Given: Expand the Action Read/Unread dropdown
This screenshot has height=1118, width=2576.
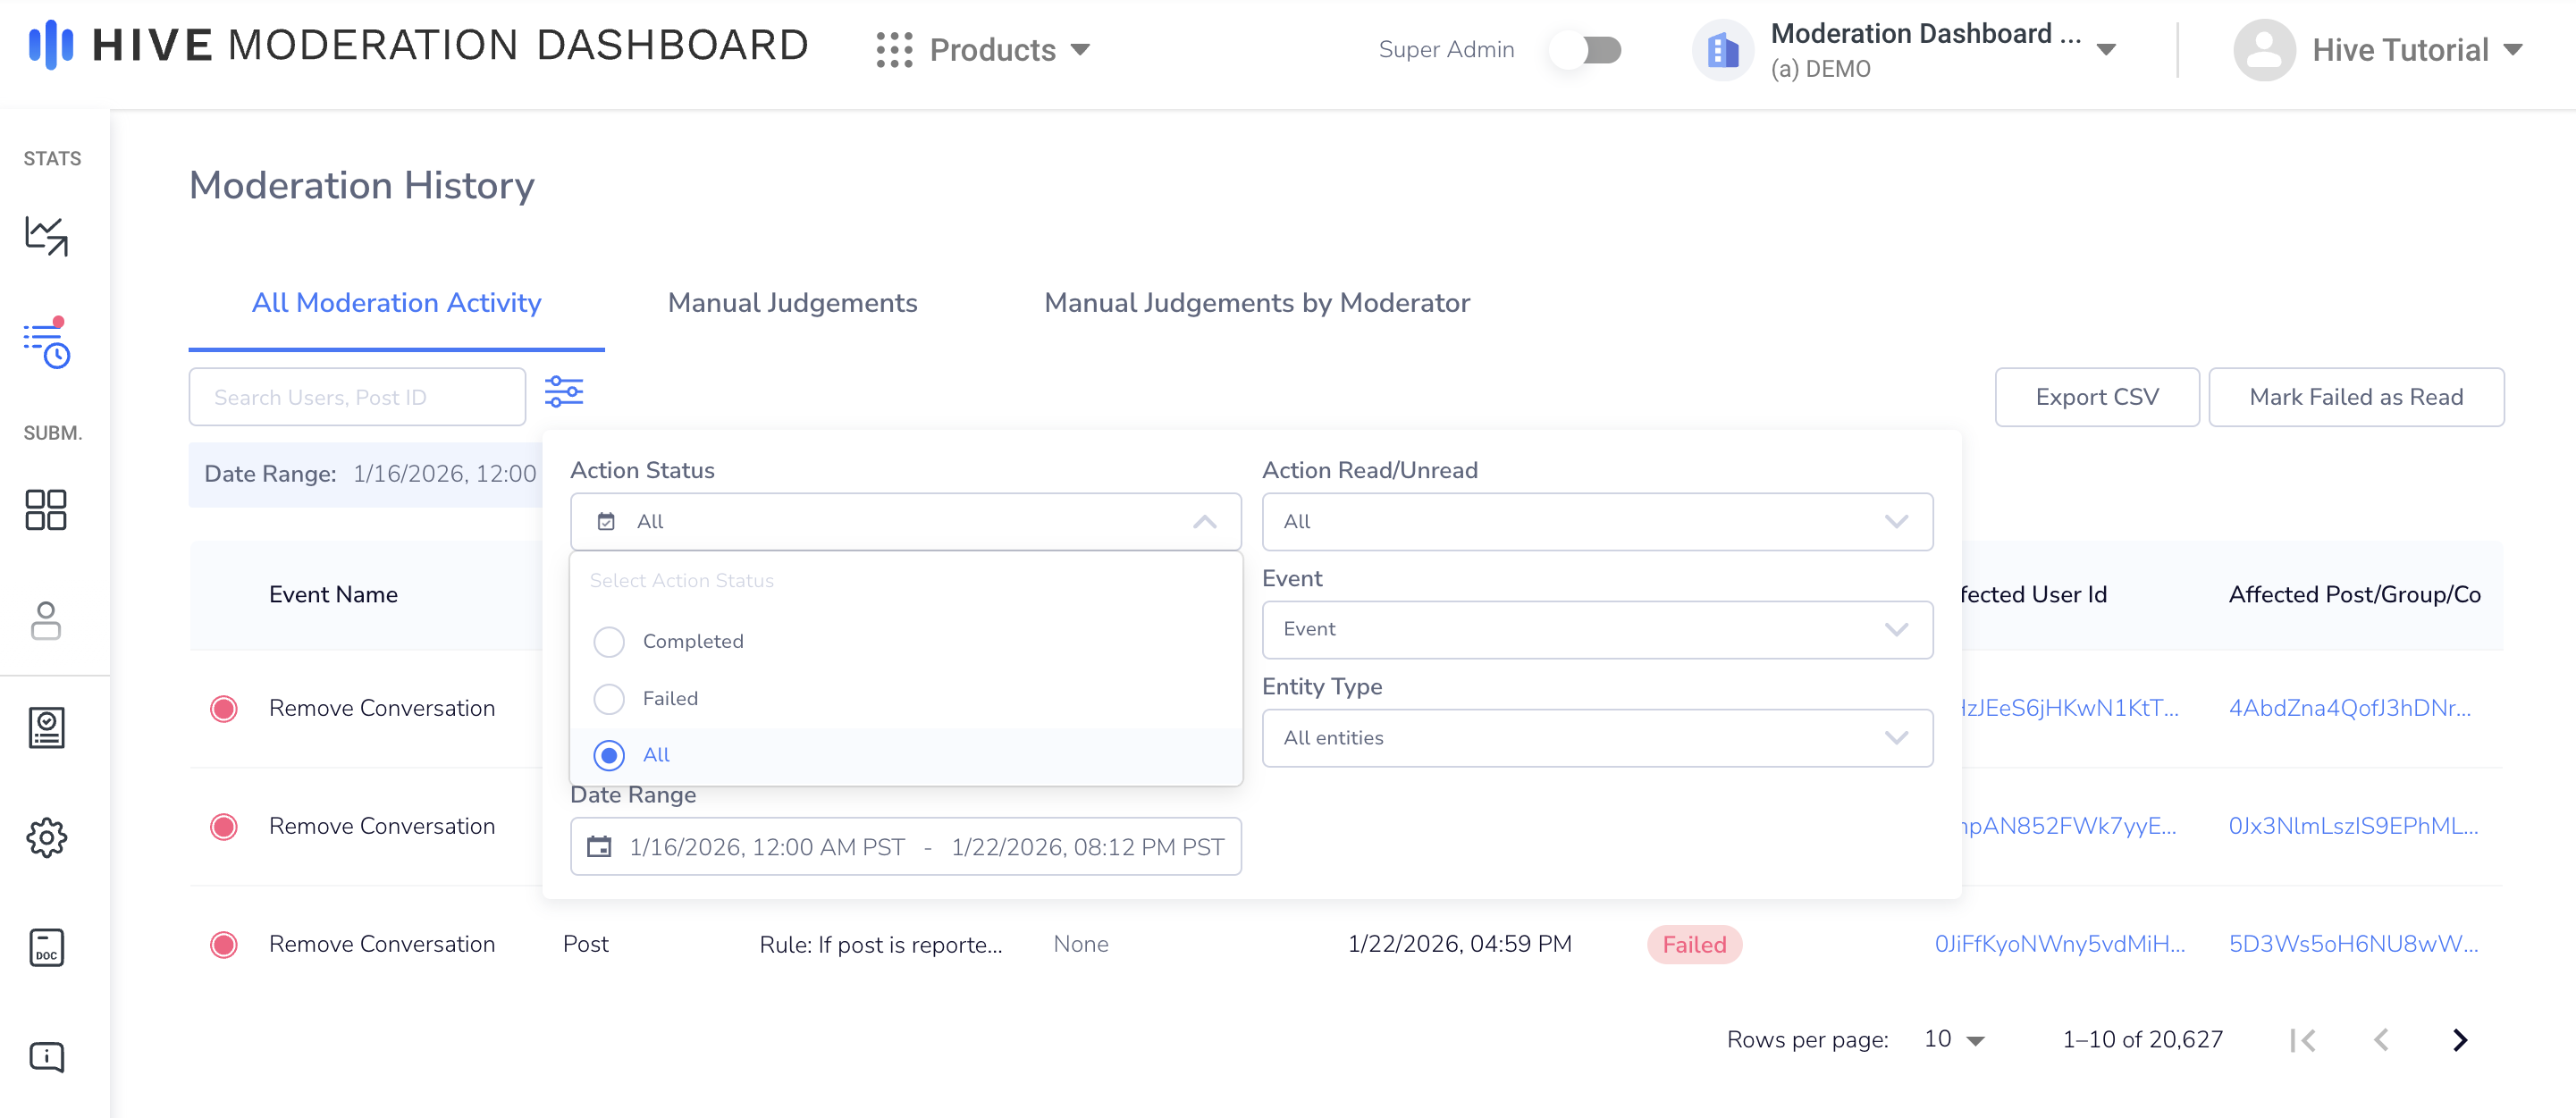Looking at the screenshot, I should 1596,522.
